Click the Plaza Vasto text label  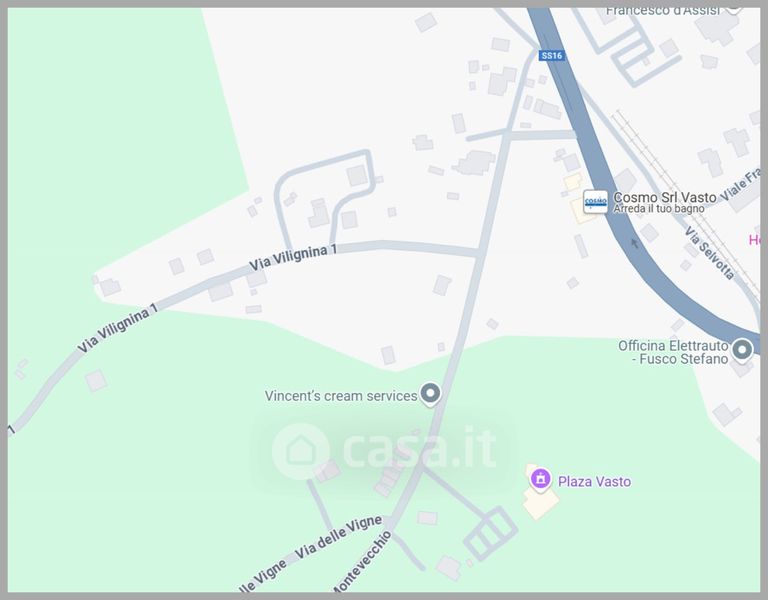(594, 481)
